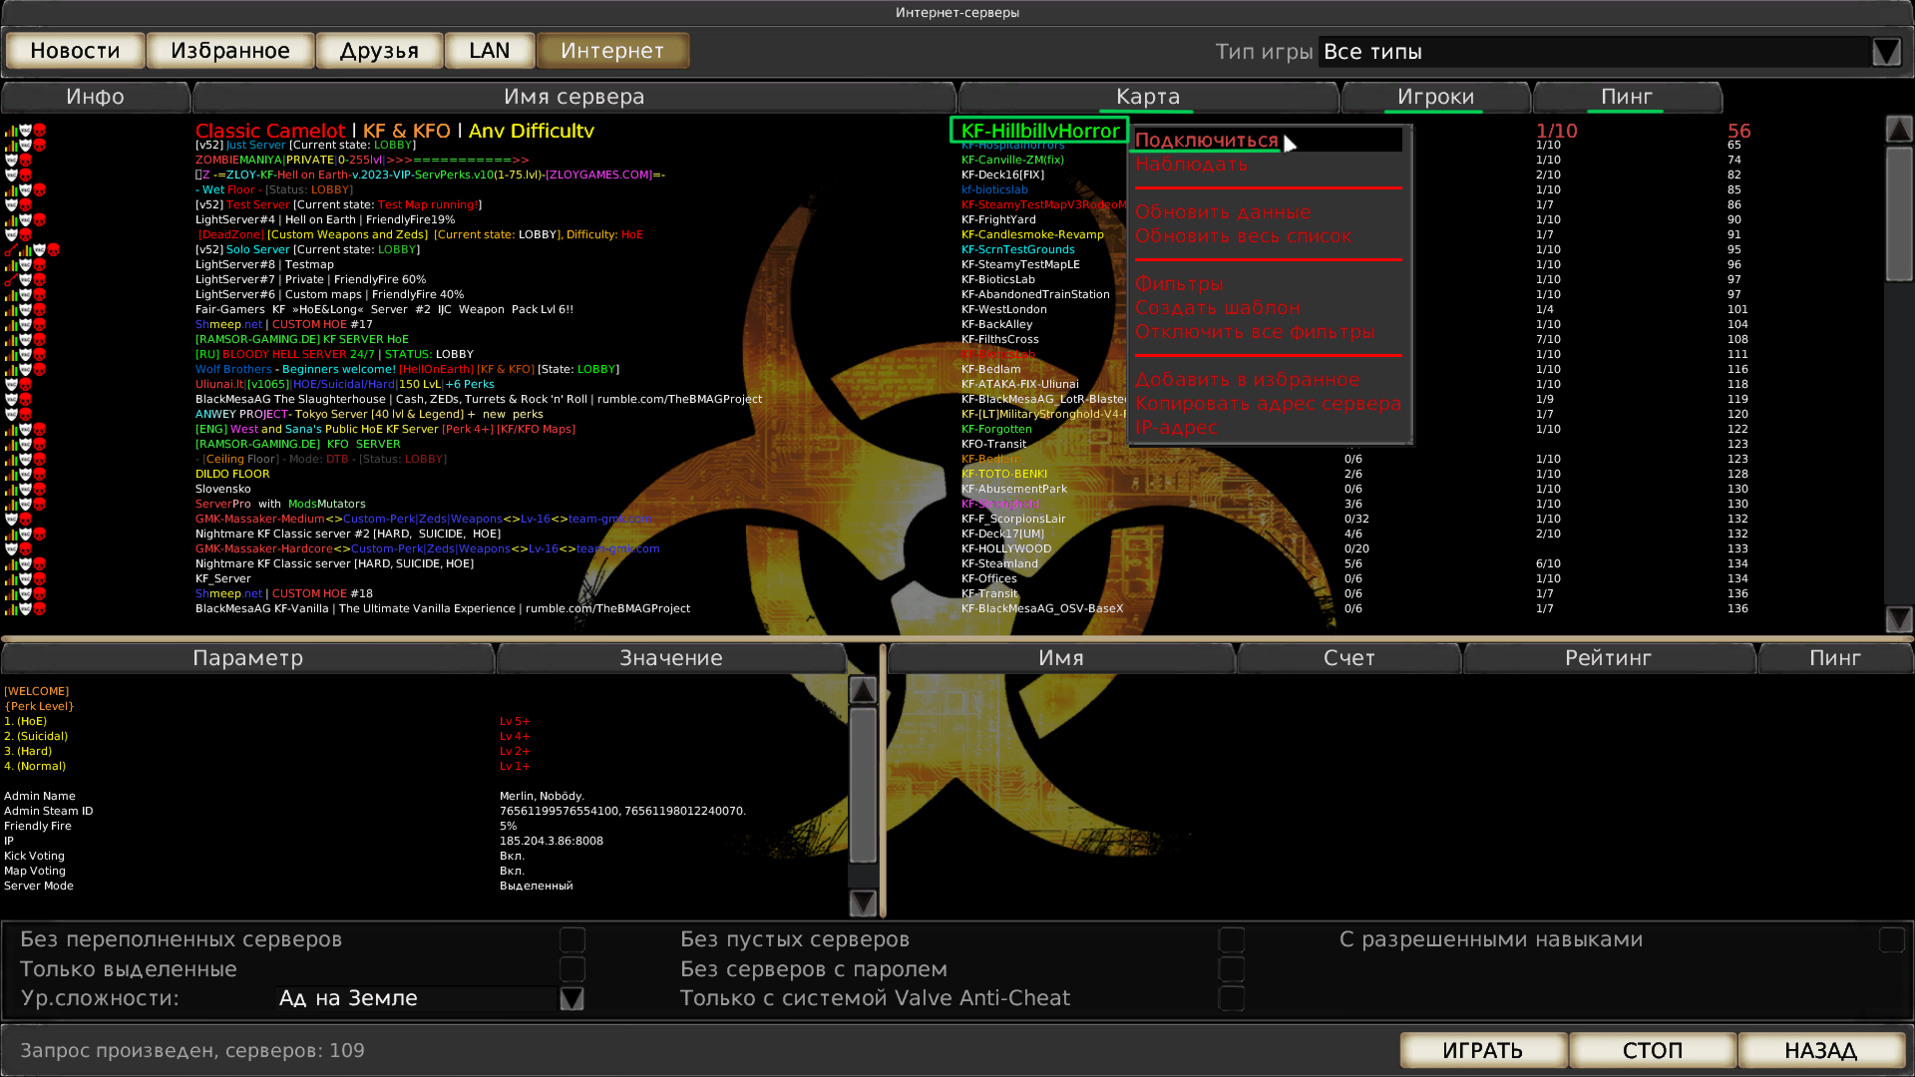Screen dimensions: 1915x1077
Task: Switch to the Новости tab
Action: [75, 51]
